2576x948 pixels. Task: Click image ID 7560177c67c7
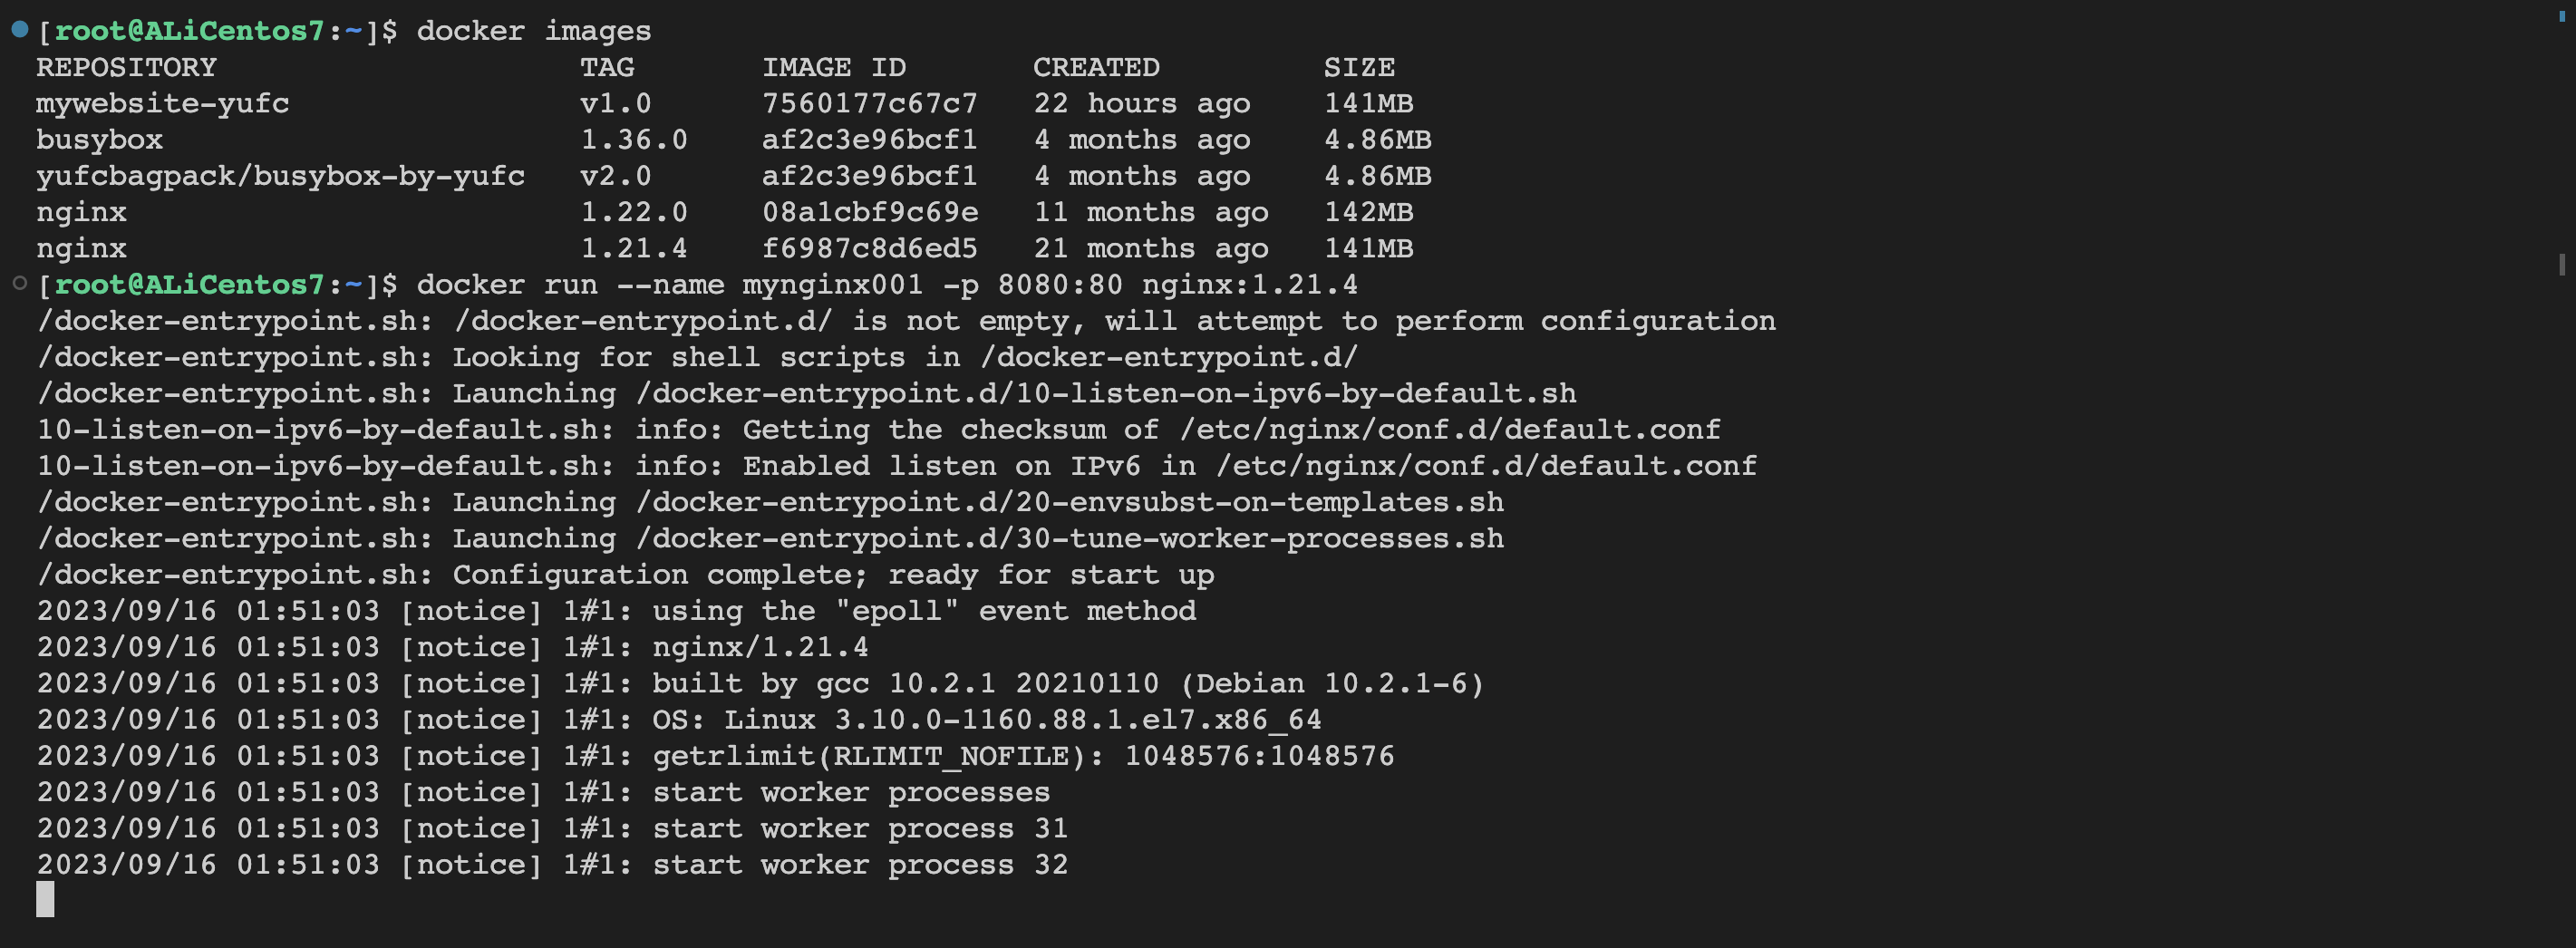869,103
